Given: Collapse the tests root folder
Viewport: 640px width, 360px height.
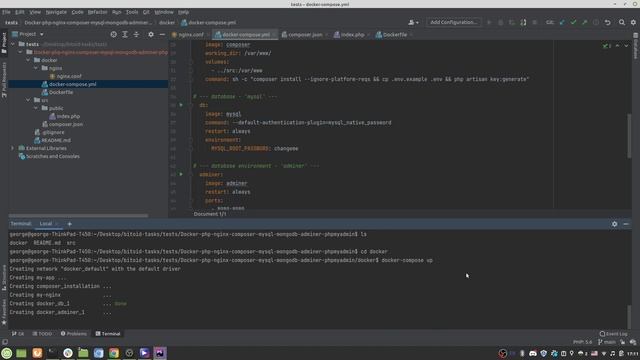Looking at the screenshot, I should tap(13, 44).
